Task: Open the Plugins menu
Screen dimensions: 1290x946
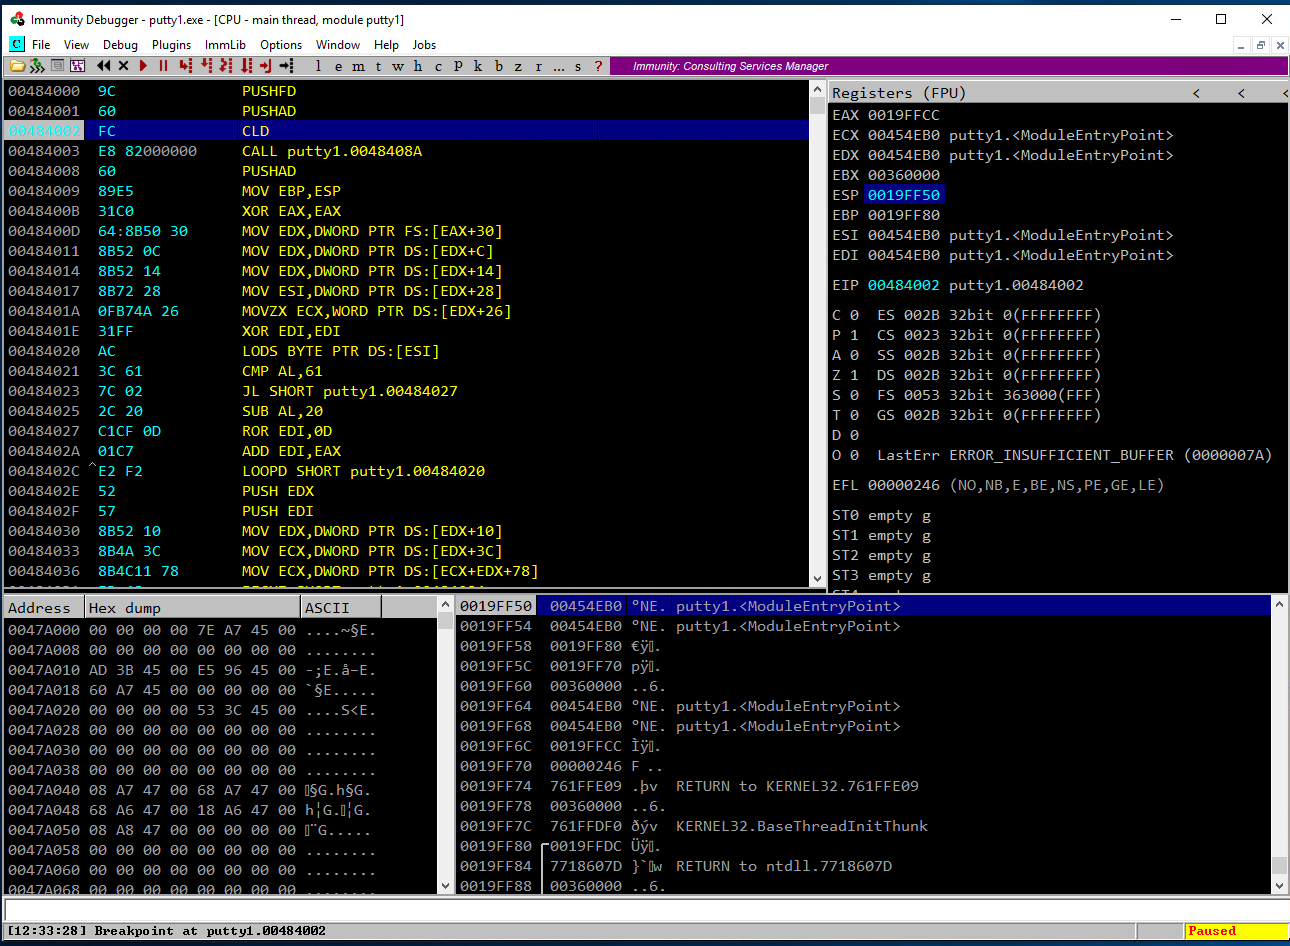Action: pyautogui.click(x=171, y=45)
